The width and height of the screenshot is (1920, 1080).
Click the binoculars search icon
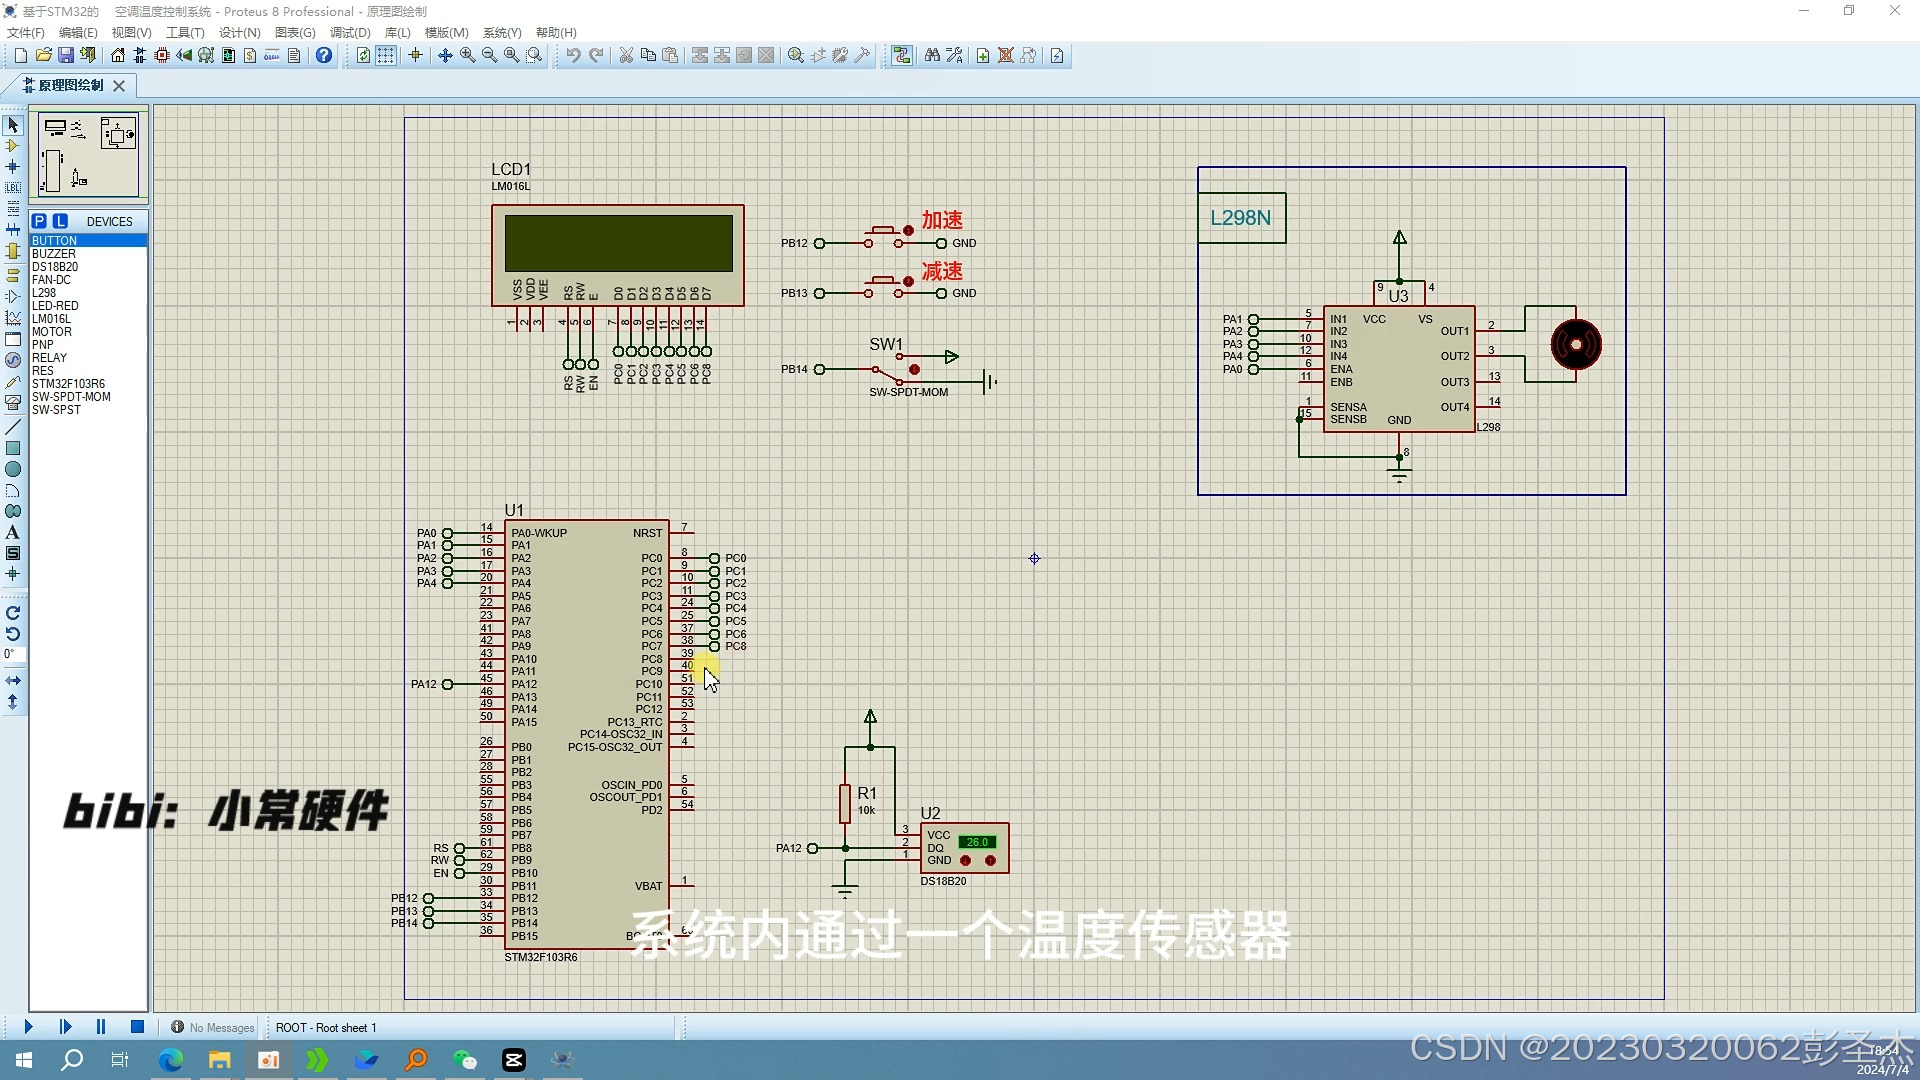click(932, 56)
